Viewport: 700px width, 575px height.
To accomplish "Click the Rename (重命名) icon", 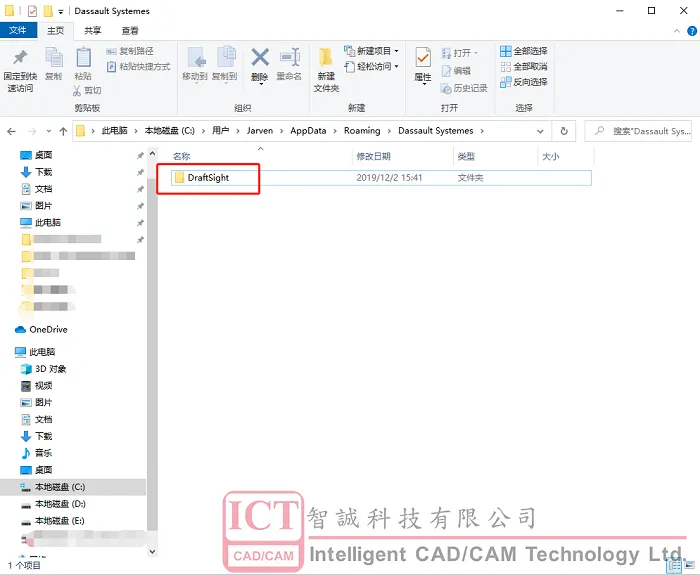I will [289, 58].
